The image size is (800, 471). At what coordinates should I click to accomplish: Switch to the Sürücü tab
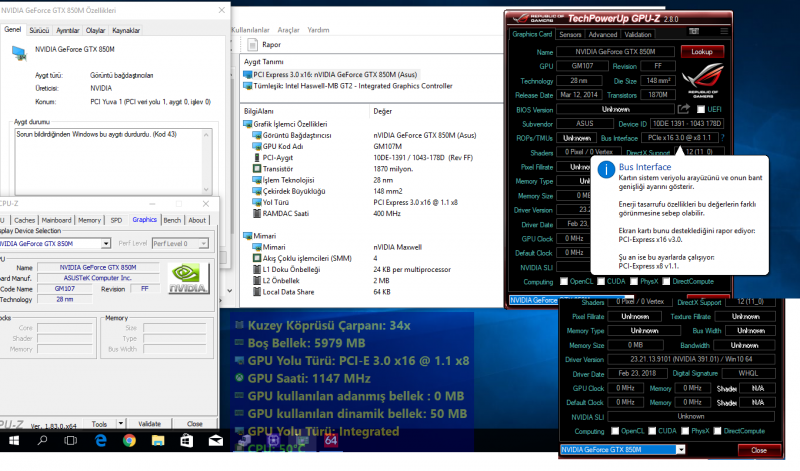[x=39, y=30]
